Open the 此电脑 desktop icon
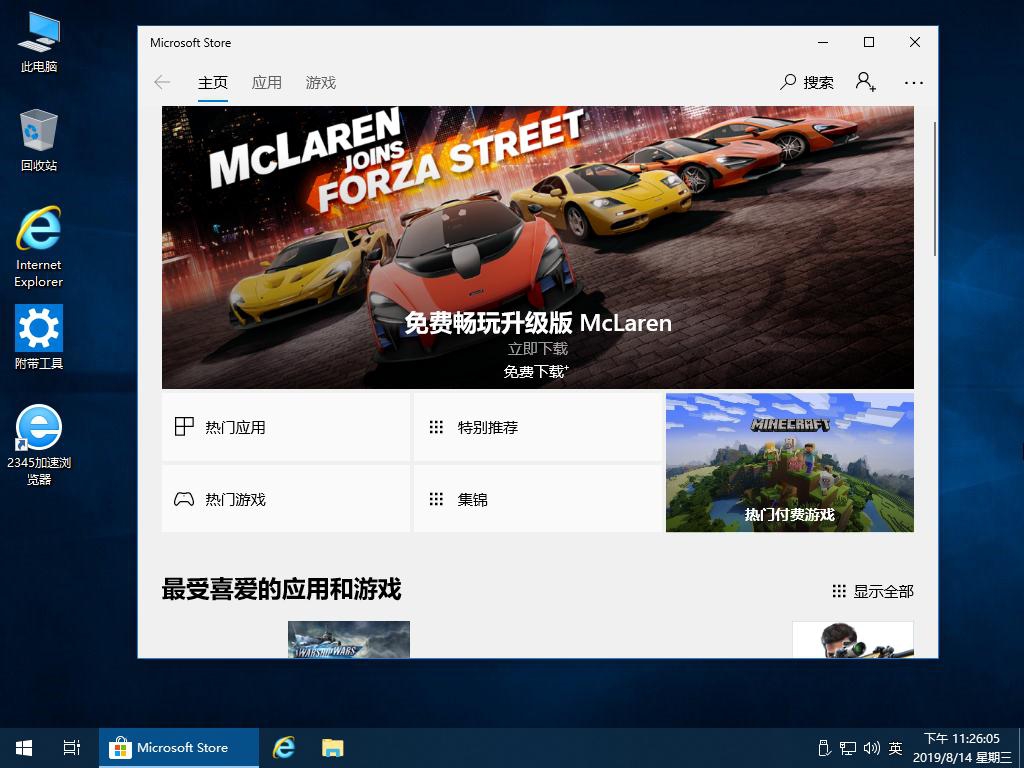1024x768 pixels. tap(39, 42)
